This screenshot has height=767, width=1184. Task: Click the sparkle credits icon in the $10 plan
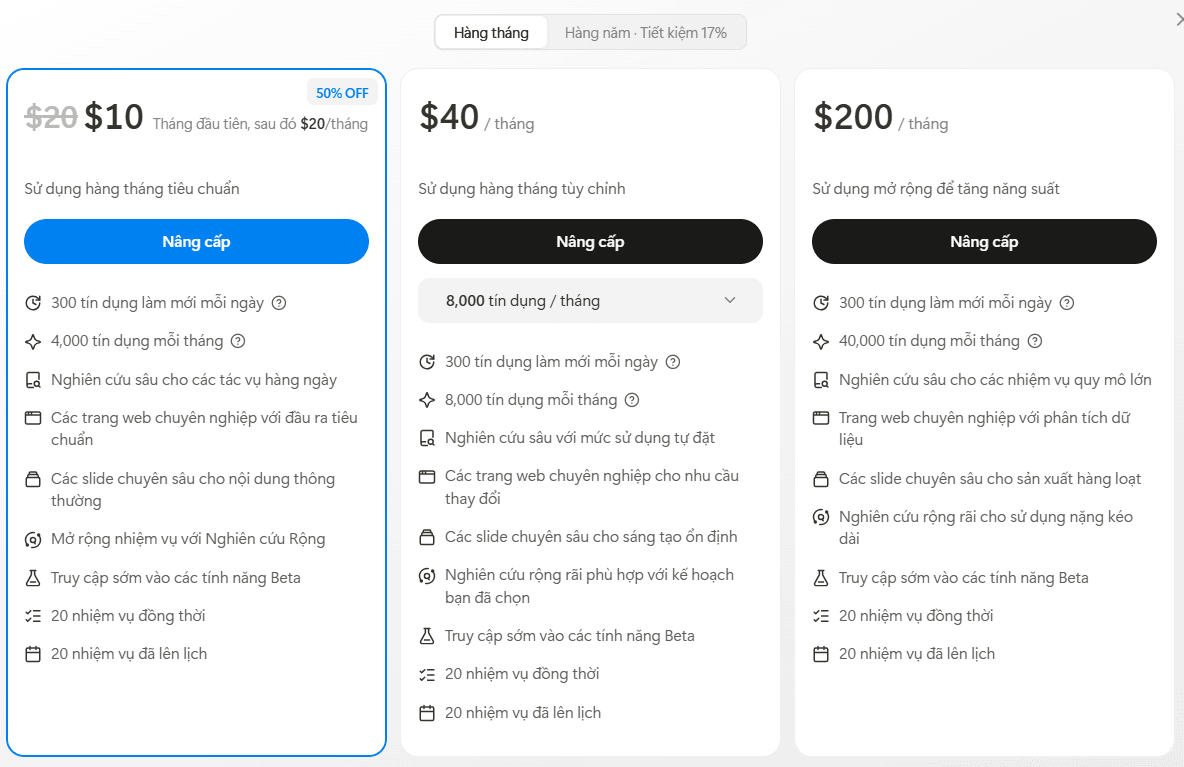tap(33, 341)
